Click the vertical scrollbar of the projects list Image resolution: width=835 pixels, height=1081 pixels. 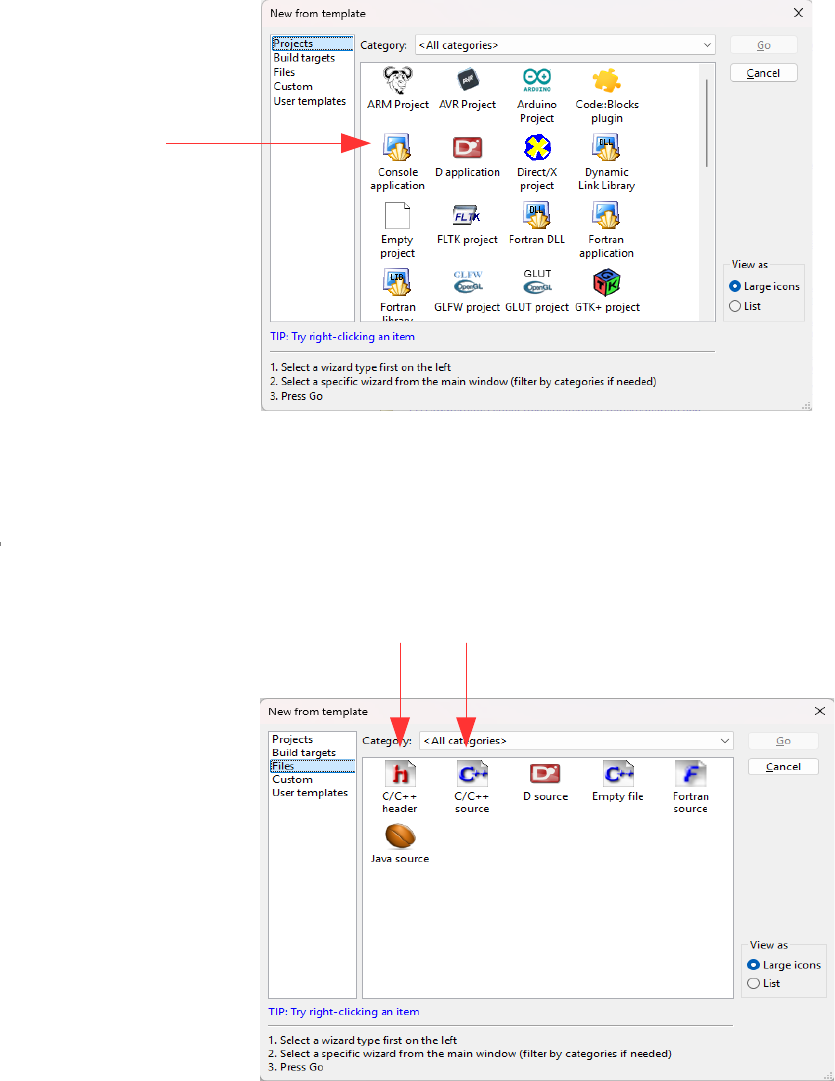[x=708, y=122]
